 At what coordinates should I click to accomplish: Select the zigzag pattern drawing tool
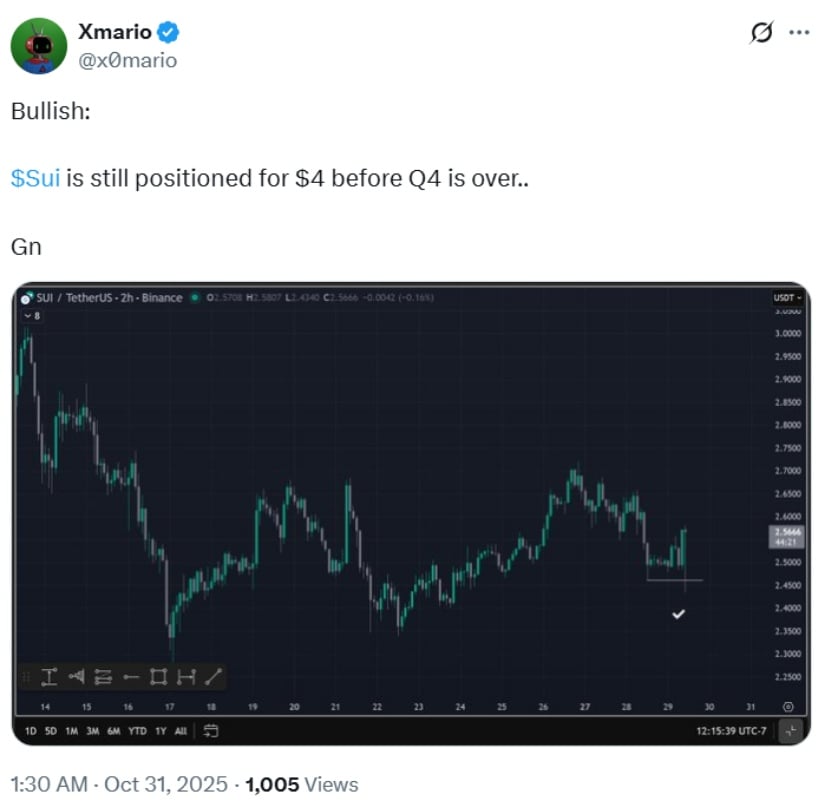pos(105,677)
